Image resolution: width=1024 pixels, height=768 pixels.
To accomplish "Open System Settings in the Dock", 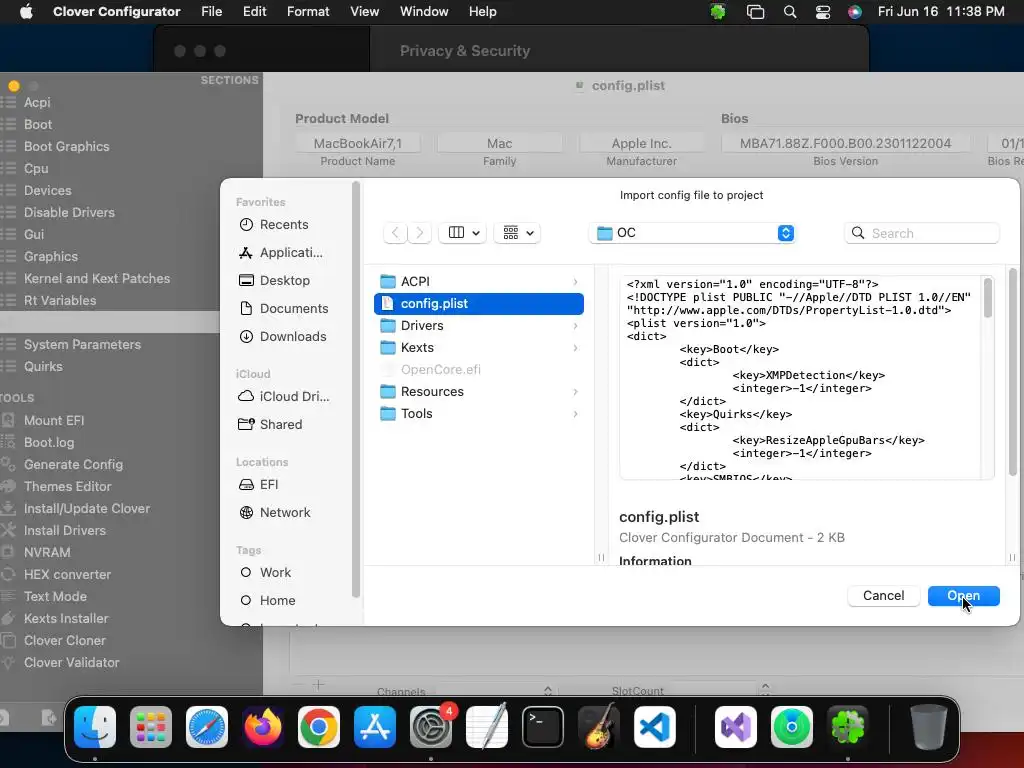I will (x=431, y=726).
